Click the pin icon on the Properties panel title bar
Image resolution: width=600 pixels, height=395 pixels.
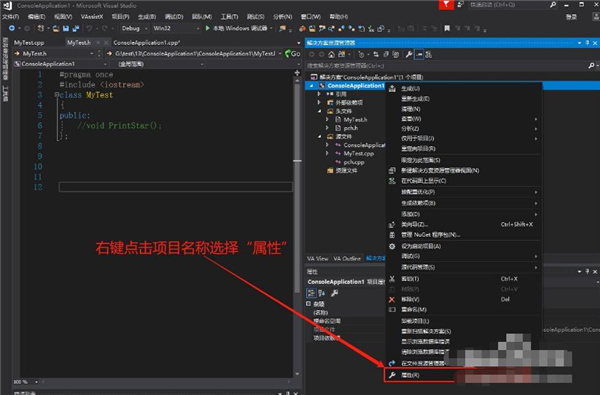tap(587, 271)
